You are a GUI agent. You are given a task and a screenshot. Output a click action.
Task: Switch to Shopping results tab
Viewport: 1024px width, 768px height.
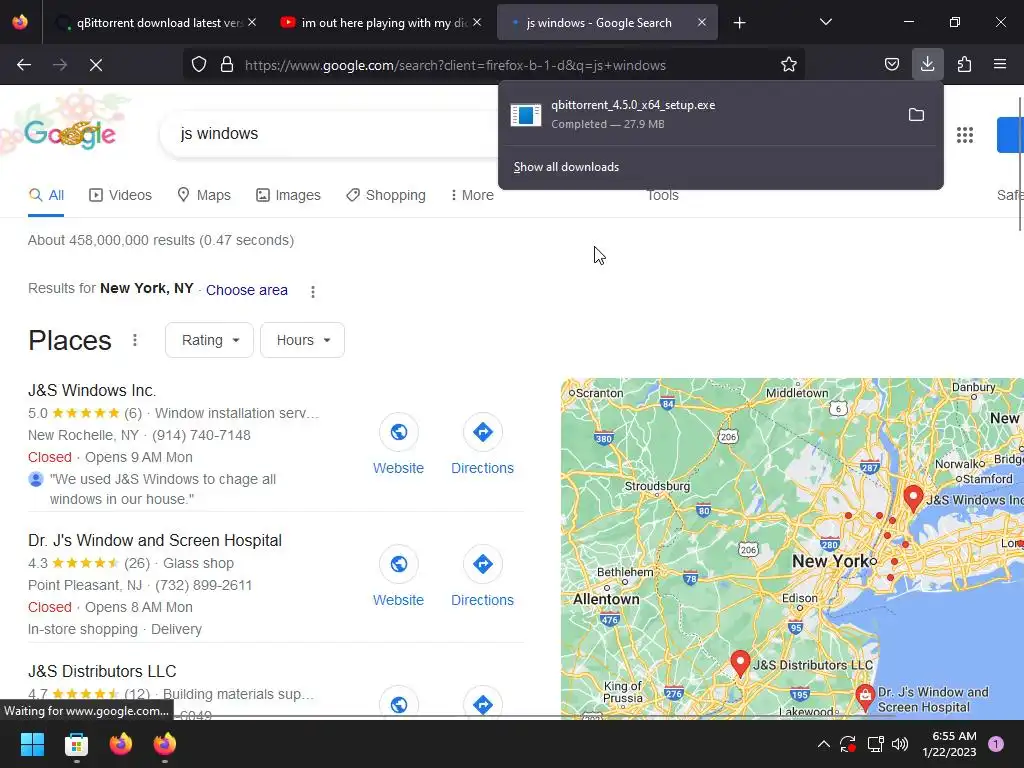pyautogui.click(x=386, y=195)
